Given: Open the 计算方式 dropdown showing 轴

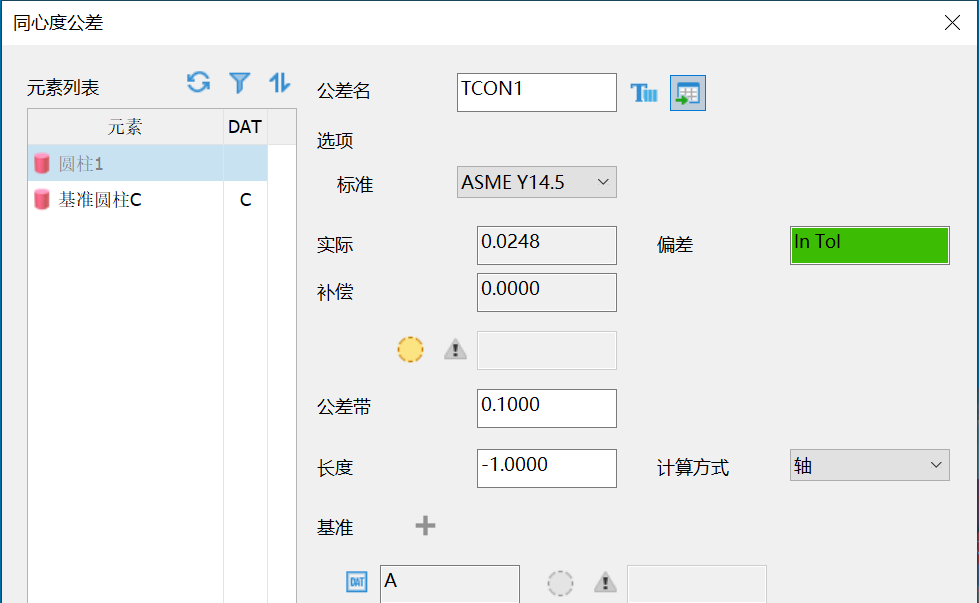Looking at the screenshot, I should pos(868,465).
